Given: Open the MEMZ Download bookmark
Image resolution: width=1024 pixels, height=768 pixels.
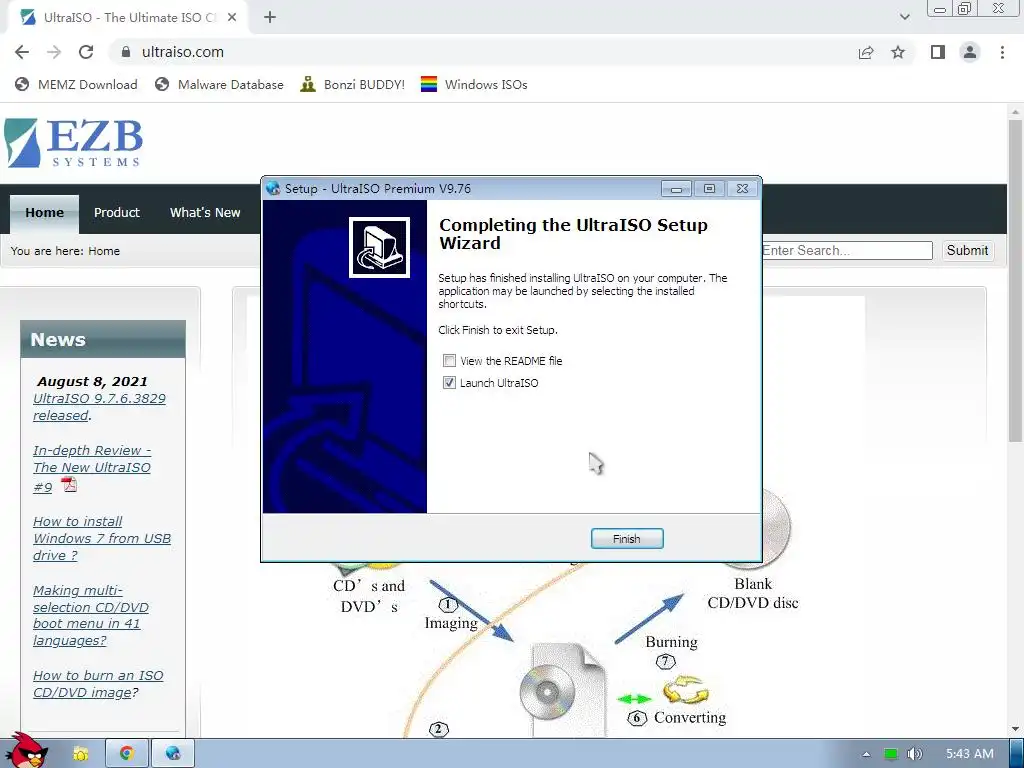Looking at the screenshot, I should pos(76,84).
